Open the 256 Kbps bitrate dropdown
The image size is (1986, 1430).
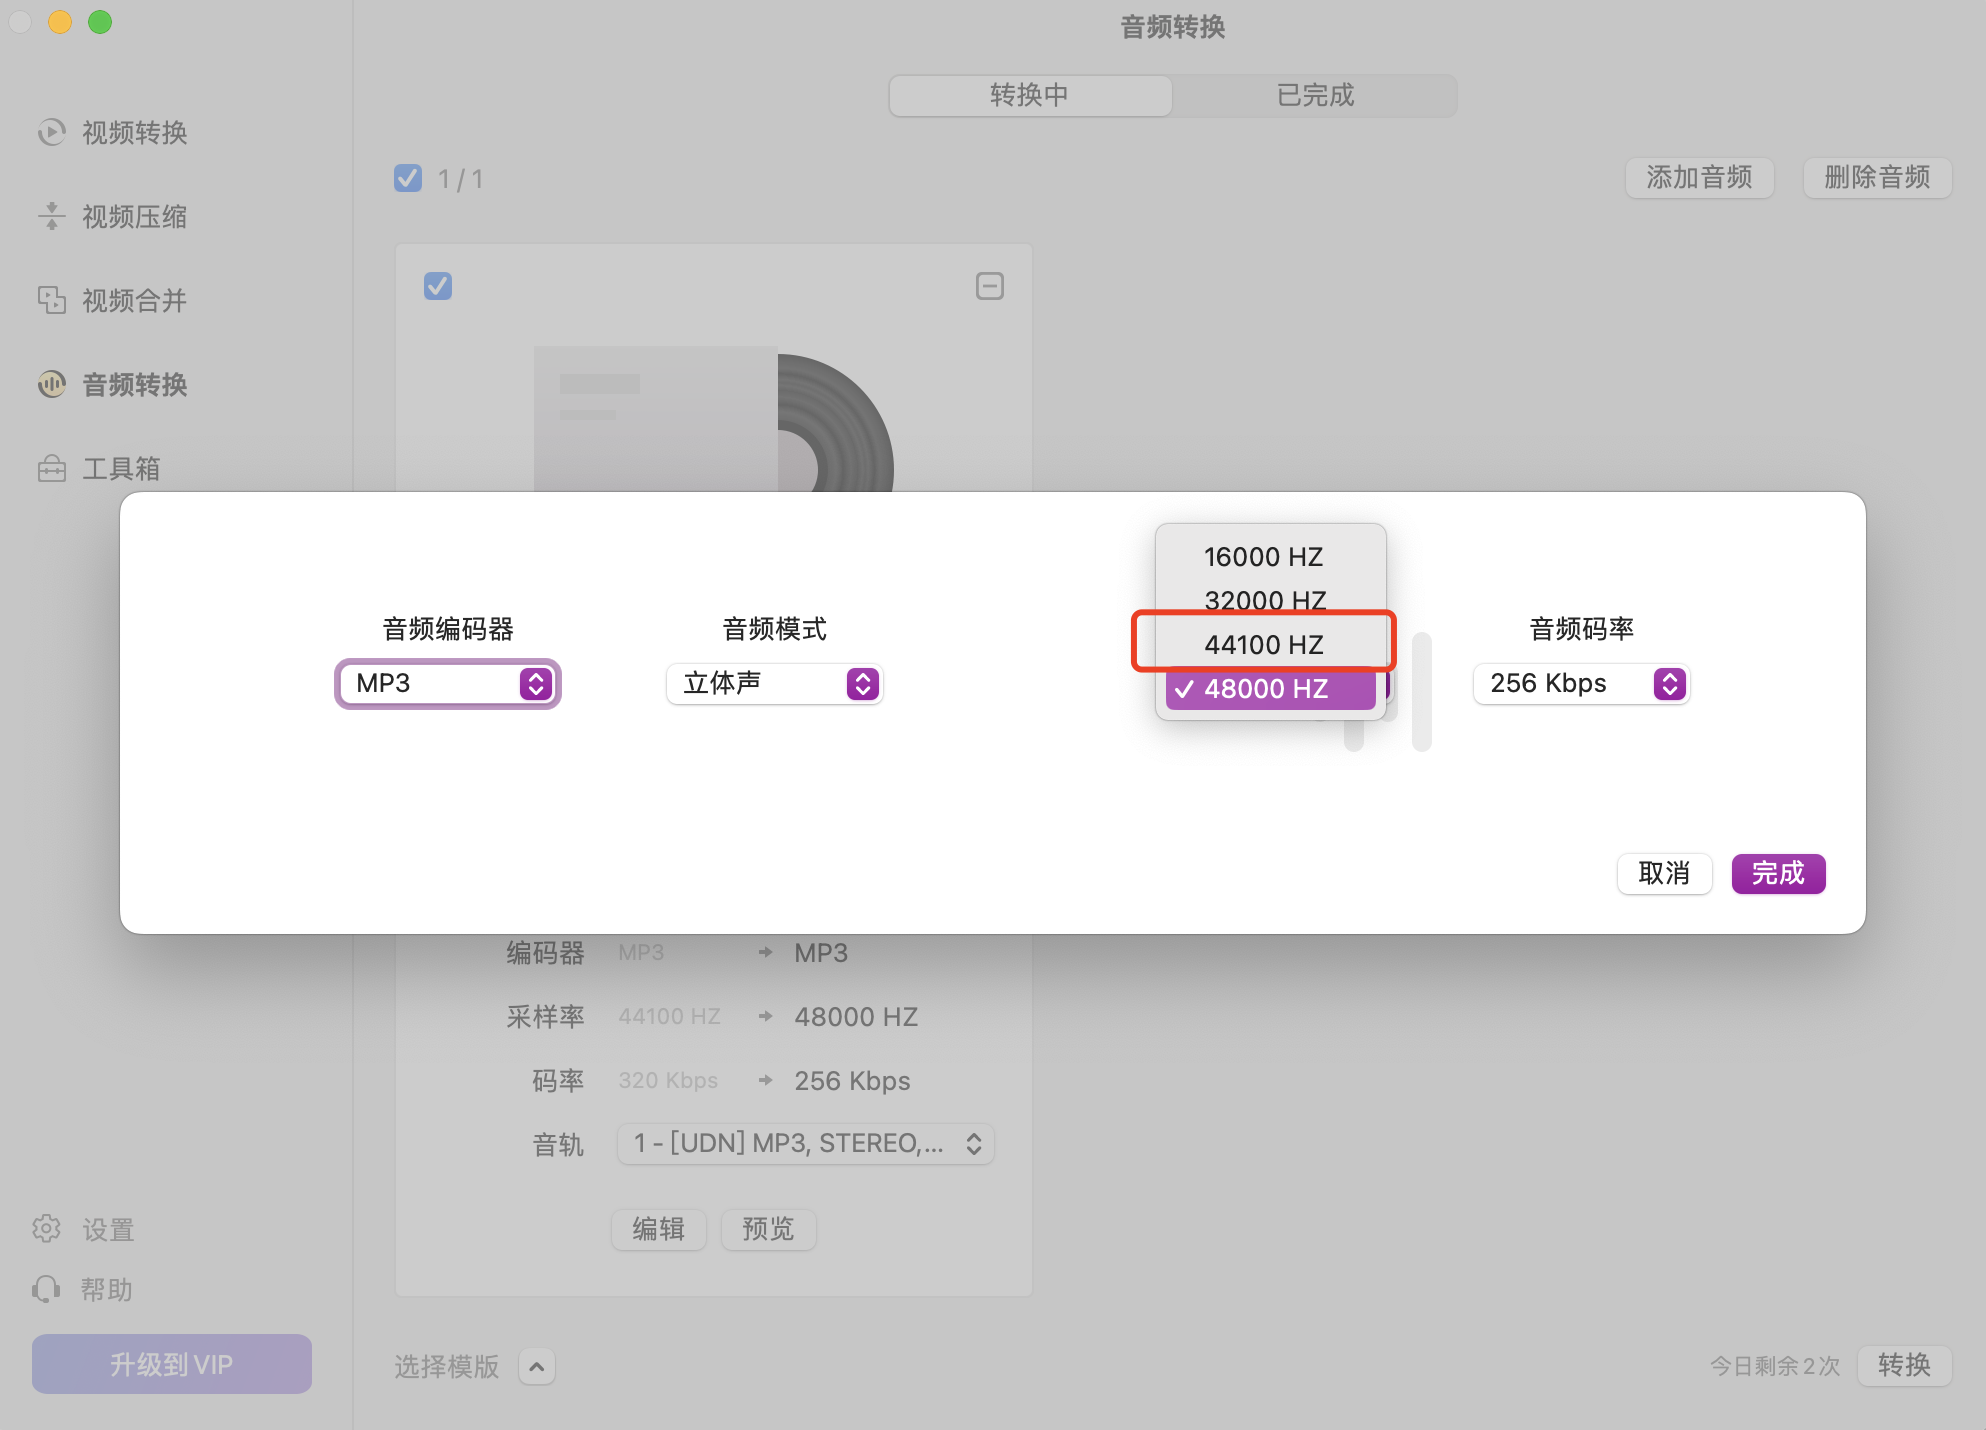(1580, 684)
